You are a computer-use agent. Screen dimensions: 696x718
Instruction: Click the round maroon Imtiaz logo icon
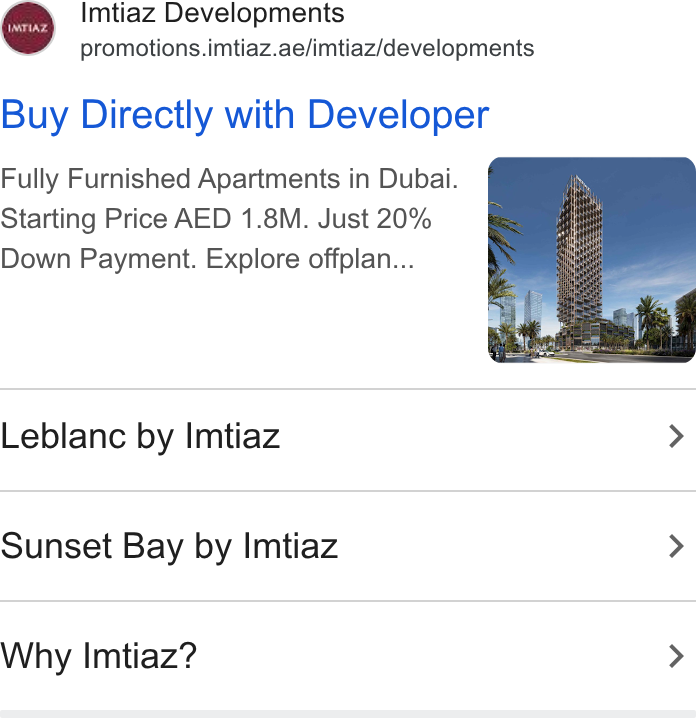[x=28, y=28]
